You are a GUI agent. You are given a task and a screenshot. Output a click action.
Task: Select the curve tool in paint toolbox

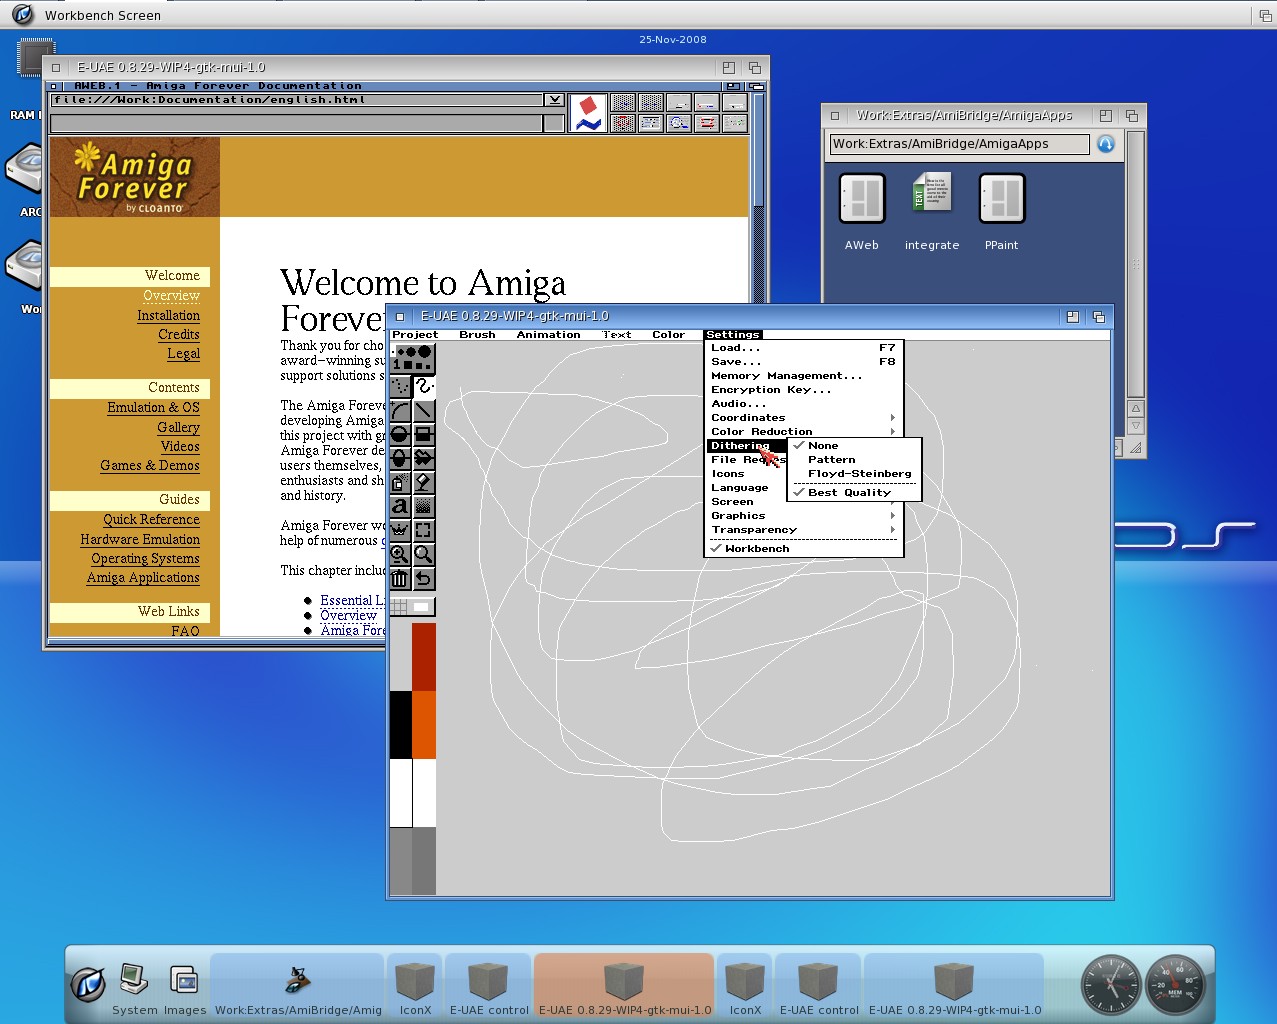click(400, 410)
